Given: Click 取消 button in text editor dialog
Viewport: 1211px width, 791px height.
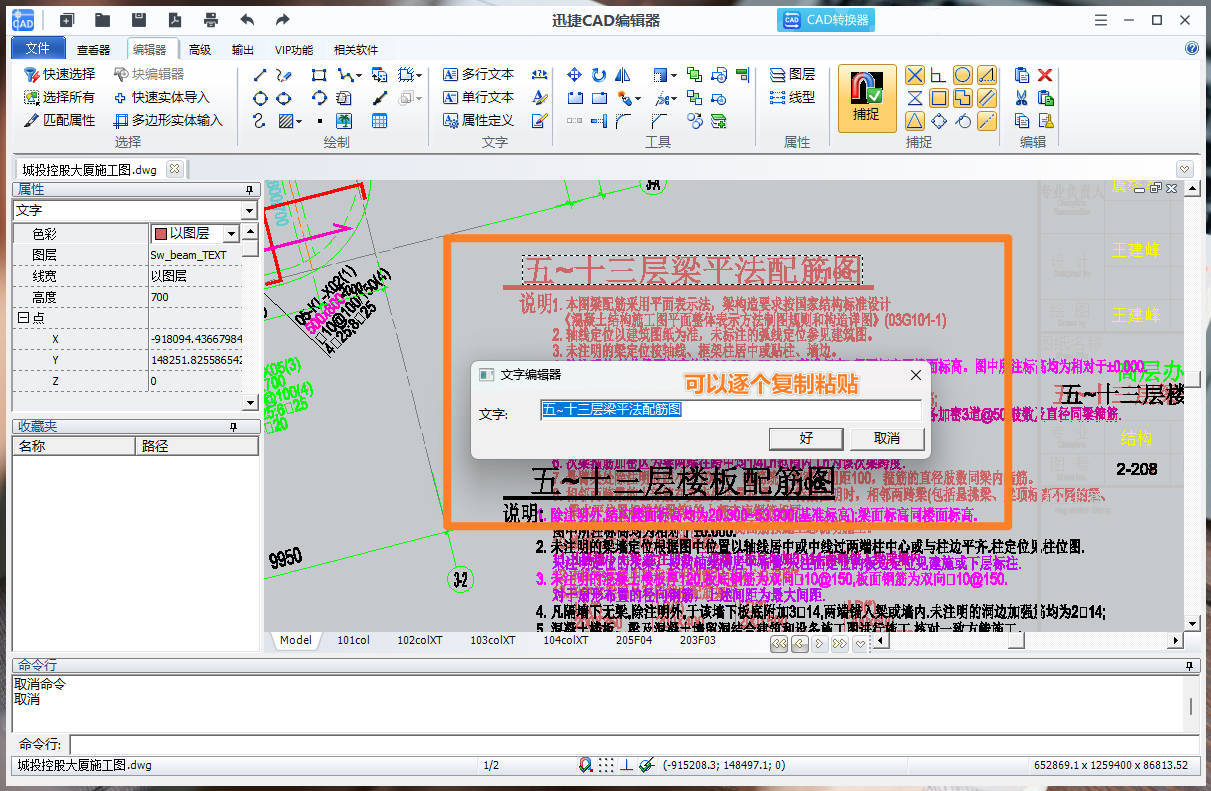Looking at the screenshot, I should click(887, 439).
